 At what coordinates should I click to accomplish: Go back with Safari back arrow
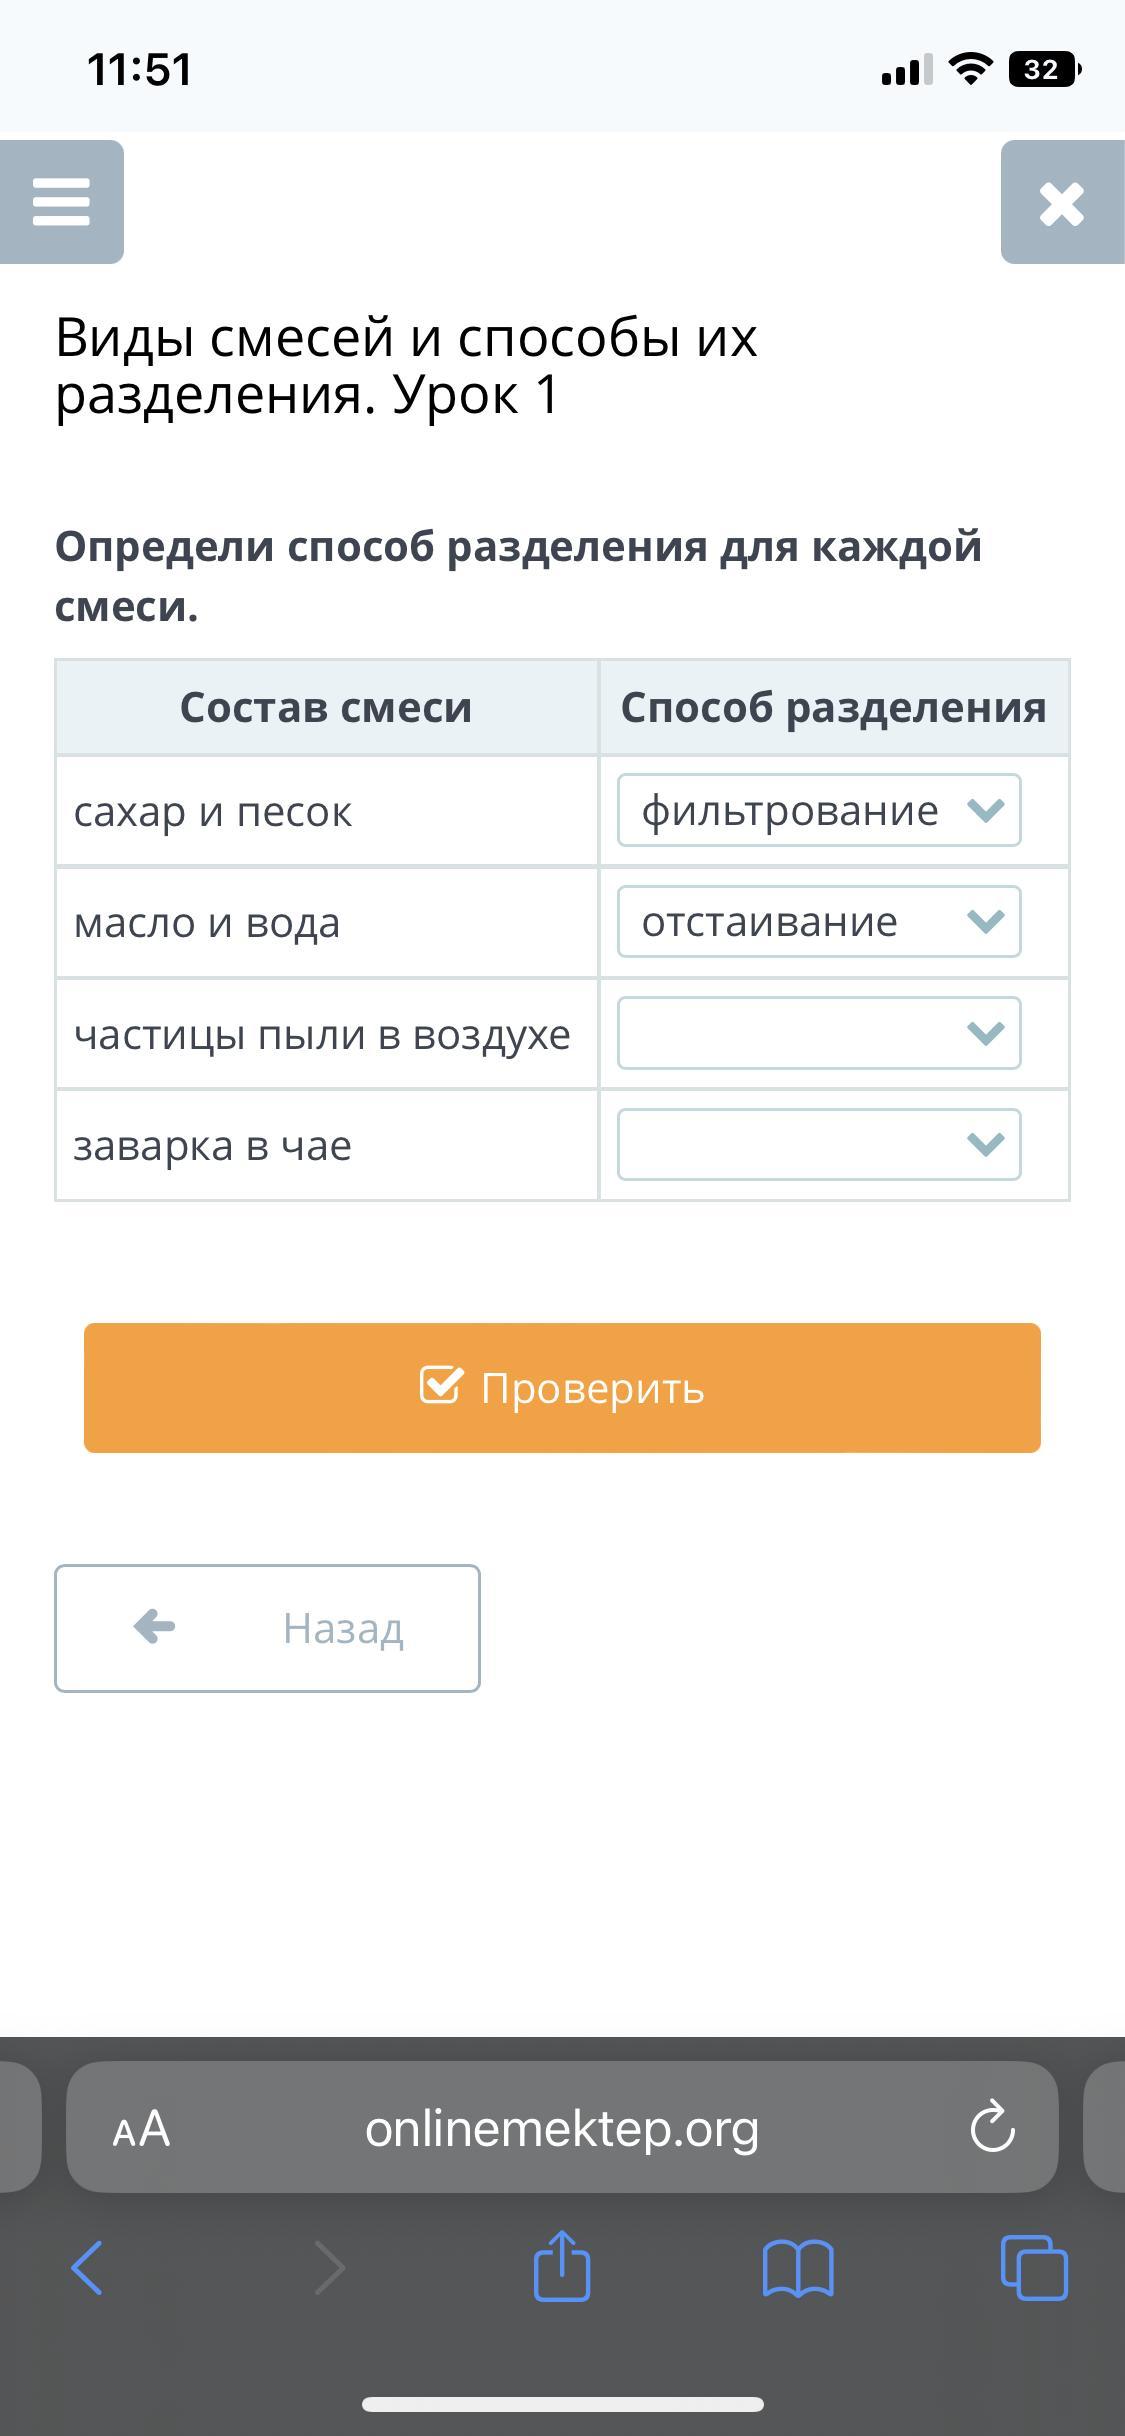(87, 2267)
